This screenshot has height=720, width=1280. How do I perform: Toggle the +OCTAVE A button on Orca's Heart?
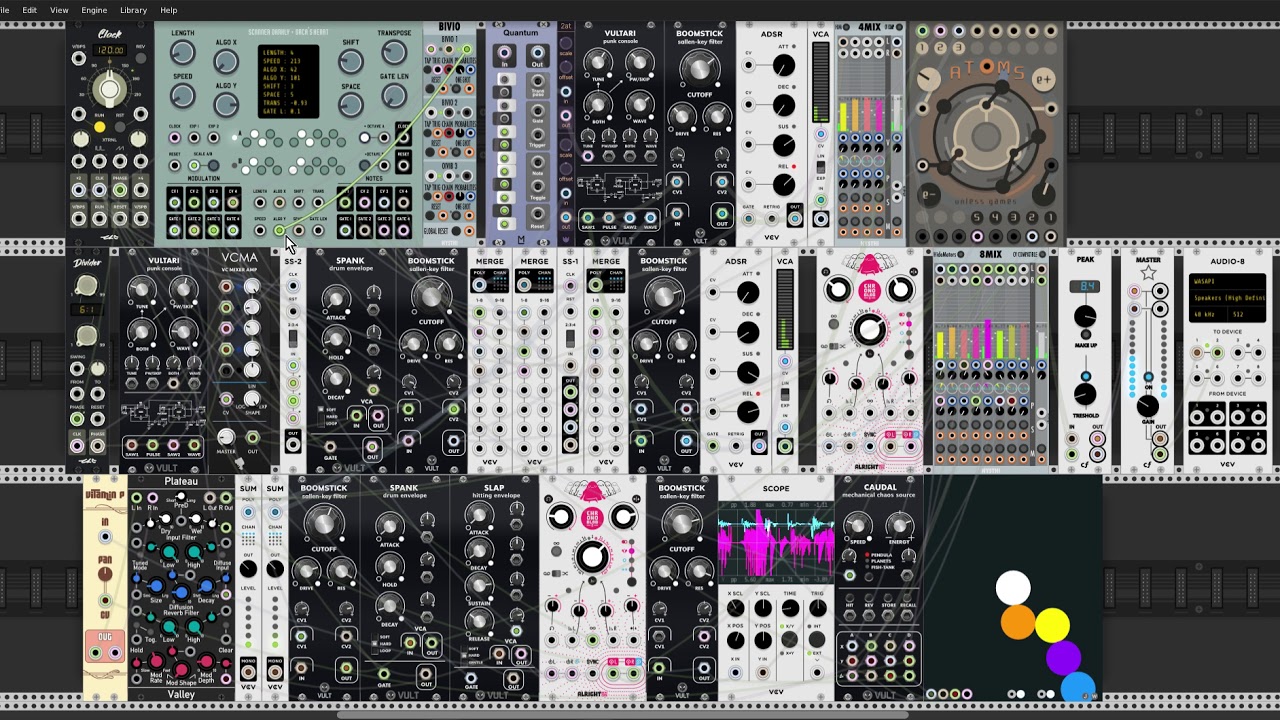[x=364, y=138]
